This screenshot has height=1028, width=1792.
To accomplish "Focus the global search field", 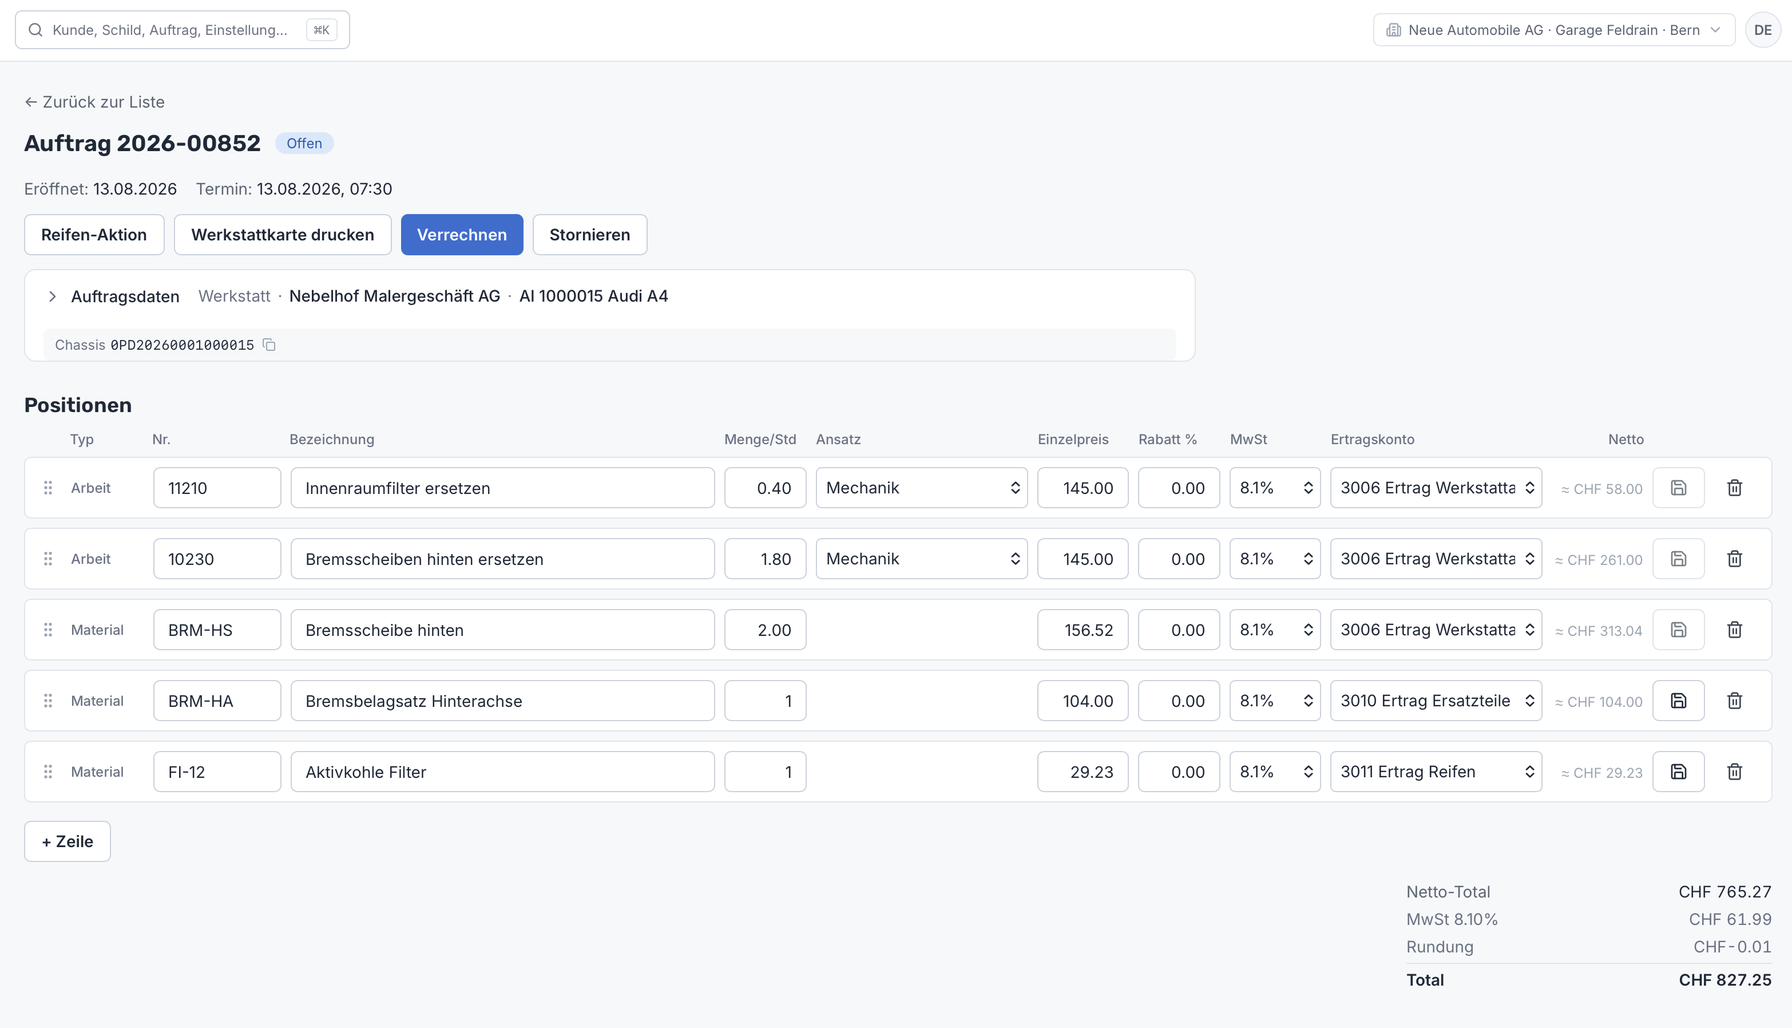I will point(182,30).
